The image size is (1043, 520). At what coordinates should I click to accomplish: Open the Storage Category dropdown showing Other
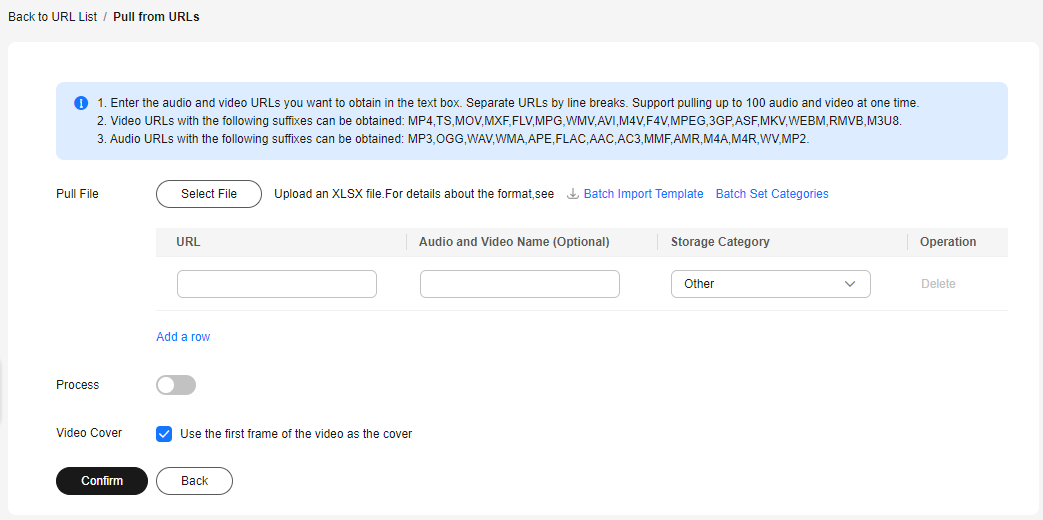tap(771, 284)
